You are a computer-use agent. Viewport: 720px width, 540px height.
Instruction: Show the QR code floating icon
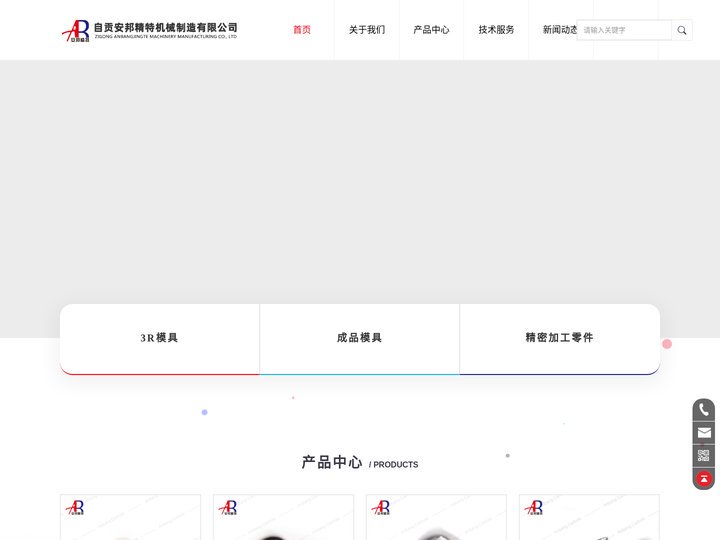tap(703, 456)
